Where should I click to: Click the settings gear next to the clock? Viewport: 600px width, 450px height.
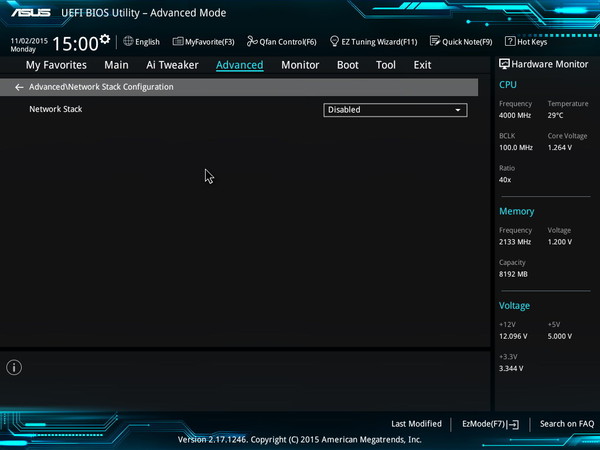pos(105,39)
